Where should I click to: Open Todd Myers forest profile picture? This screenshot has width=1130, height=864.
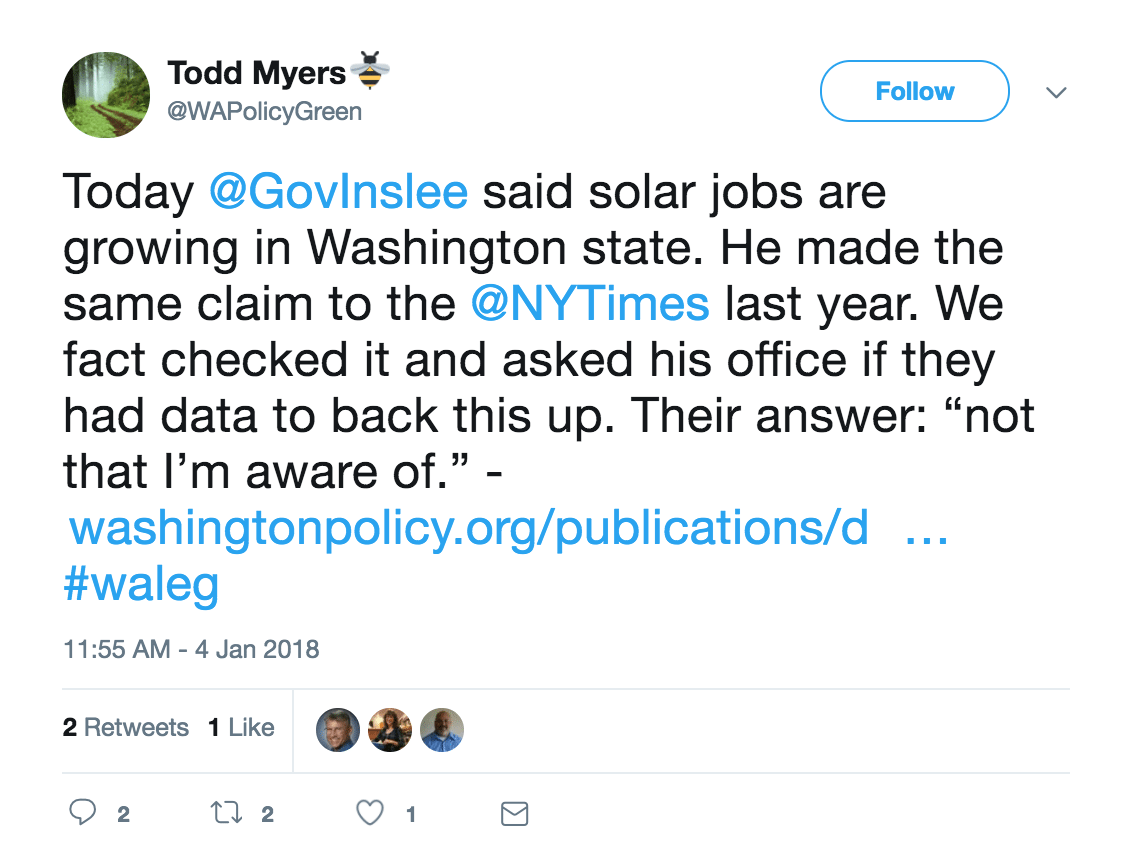(106, 94)
